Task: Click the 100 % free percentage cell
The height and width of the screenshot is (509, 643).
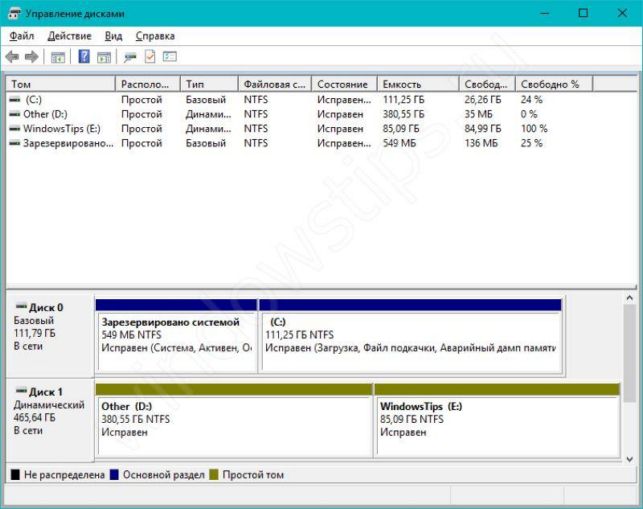Action: click(534, 129)
